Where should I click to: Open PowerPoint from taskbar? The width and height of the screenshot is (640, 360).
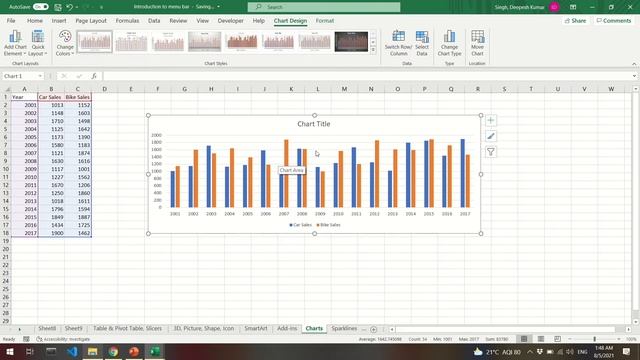pyautogui.click(x=134, y=351)
